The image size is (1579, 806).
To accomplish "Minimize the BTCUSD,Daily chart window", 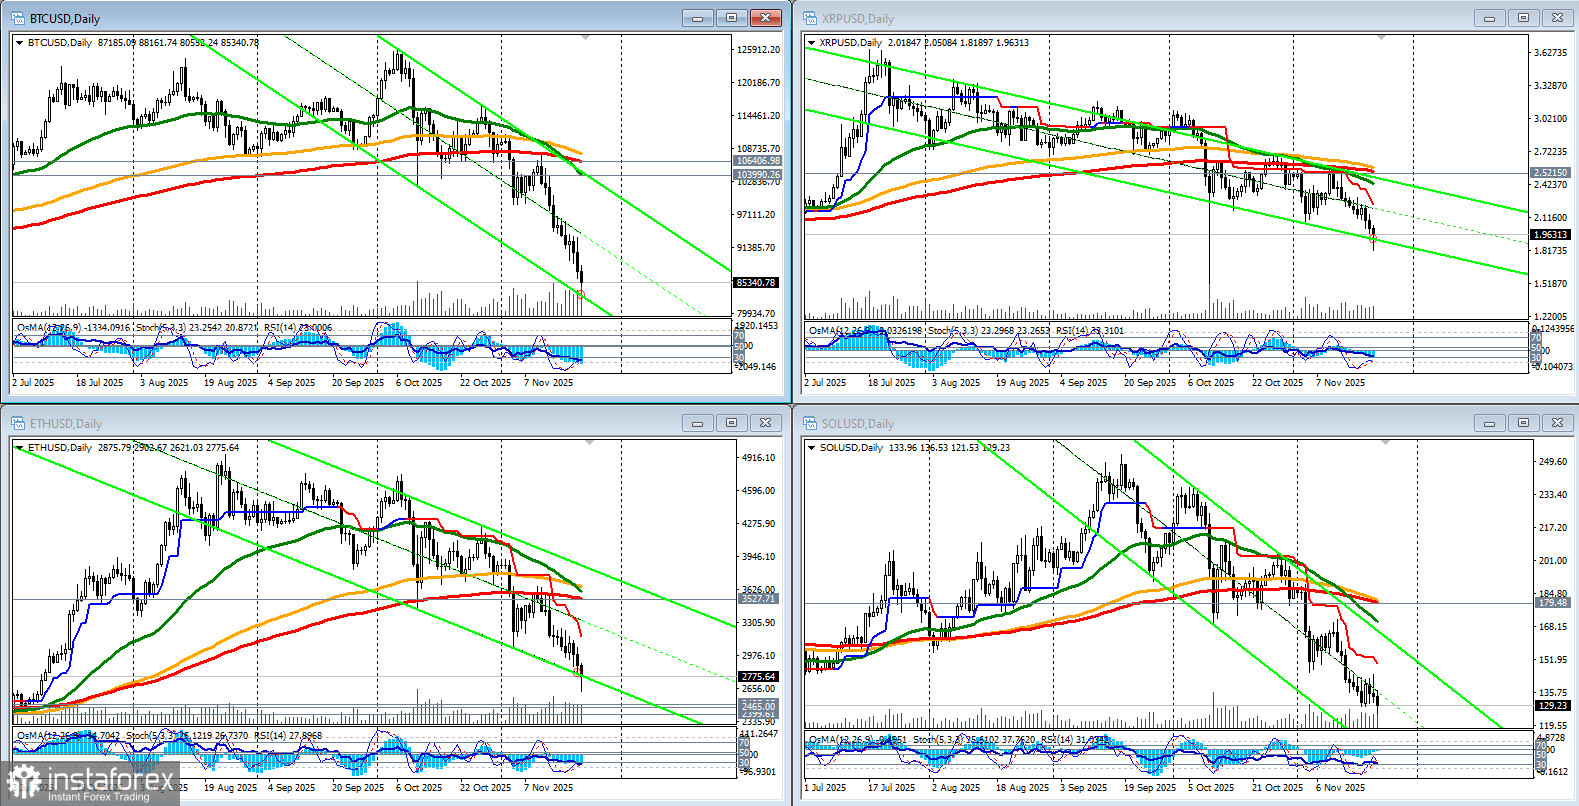I will click(x=698, y=18).
